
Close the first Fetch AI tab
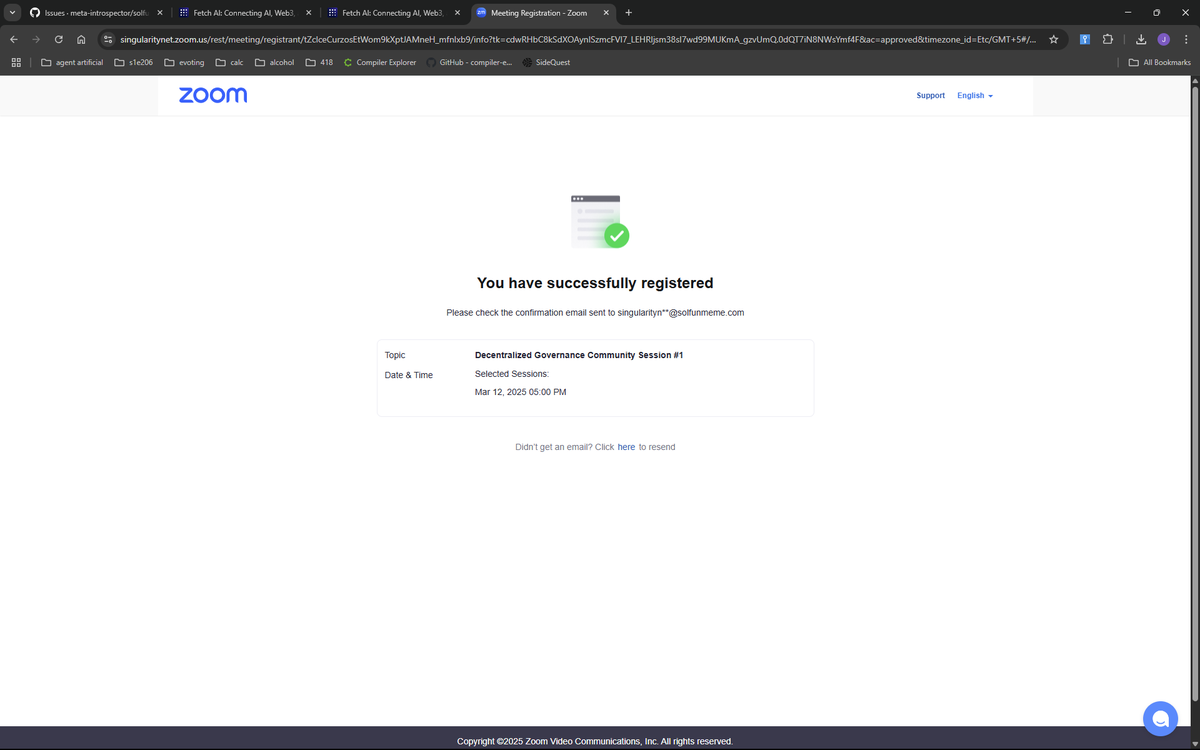pos(308,13)
